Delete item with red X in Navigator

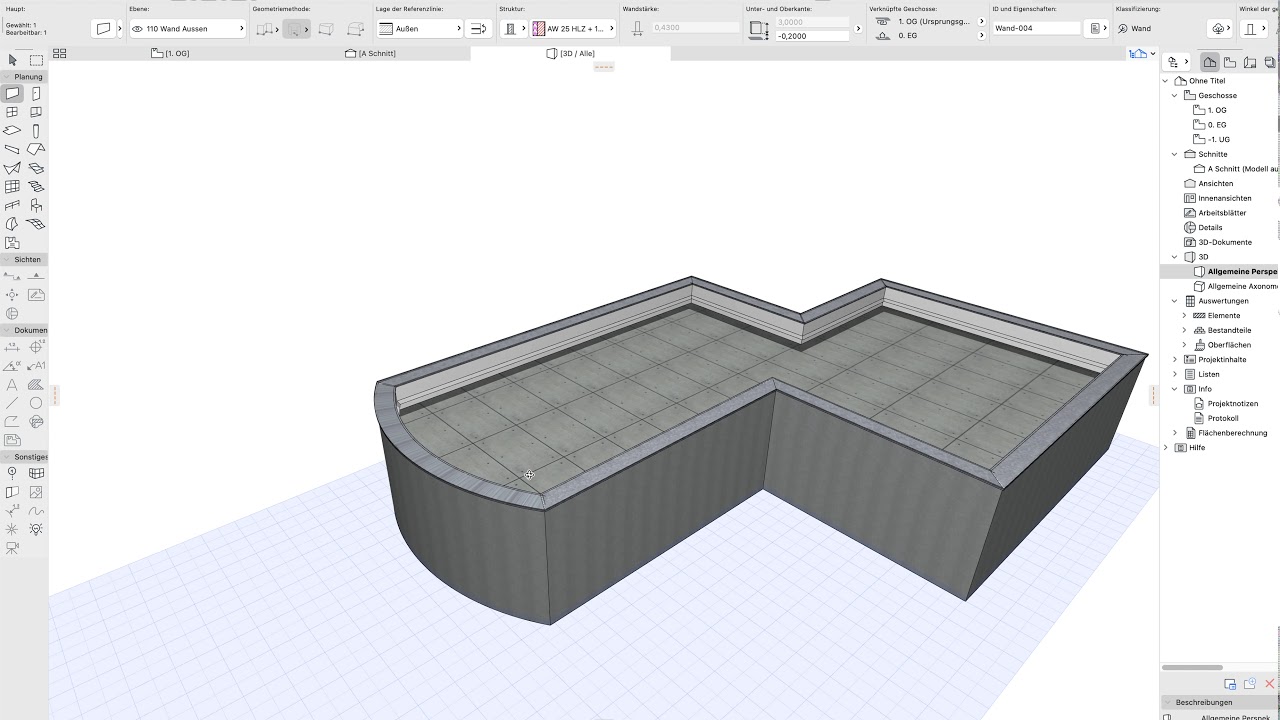(x=1270, y=684)
